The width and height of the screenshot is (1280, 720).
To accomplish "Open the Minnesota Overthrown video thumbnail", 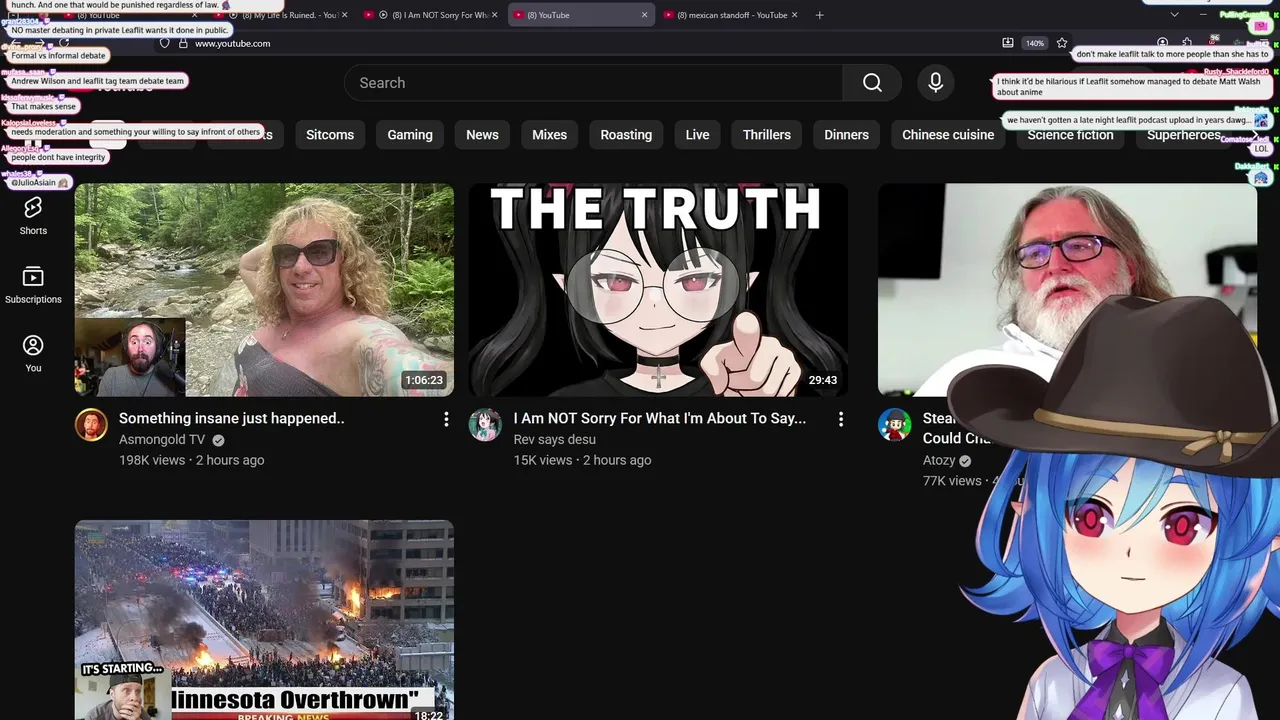I will coord(264,620).
